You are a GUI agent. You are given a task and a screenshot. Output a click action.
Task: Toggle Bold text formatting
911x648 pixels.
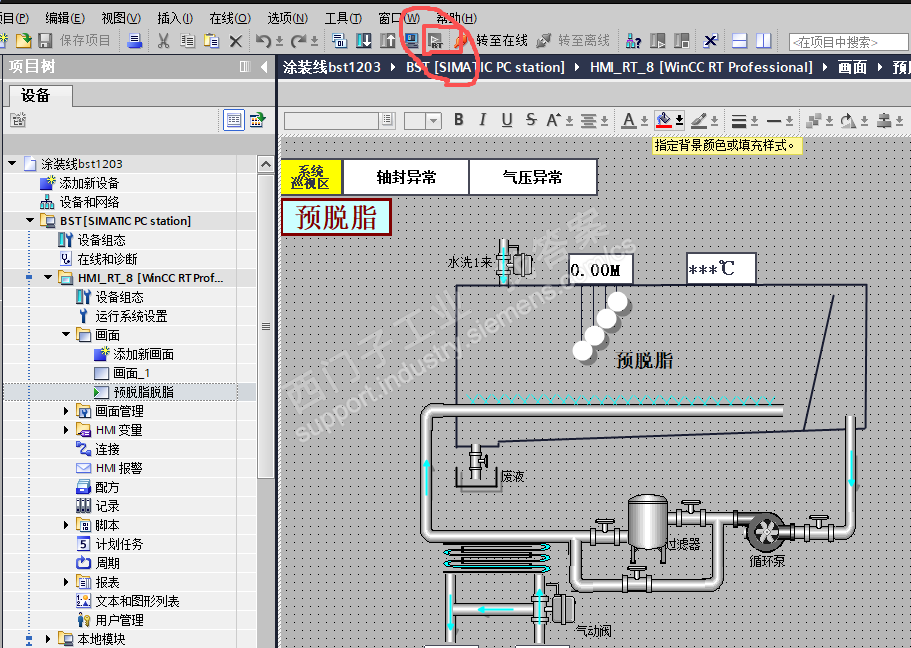pos(459,120)
